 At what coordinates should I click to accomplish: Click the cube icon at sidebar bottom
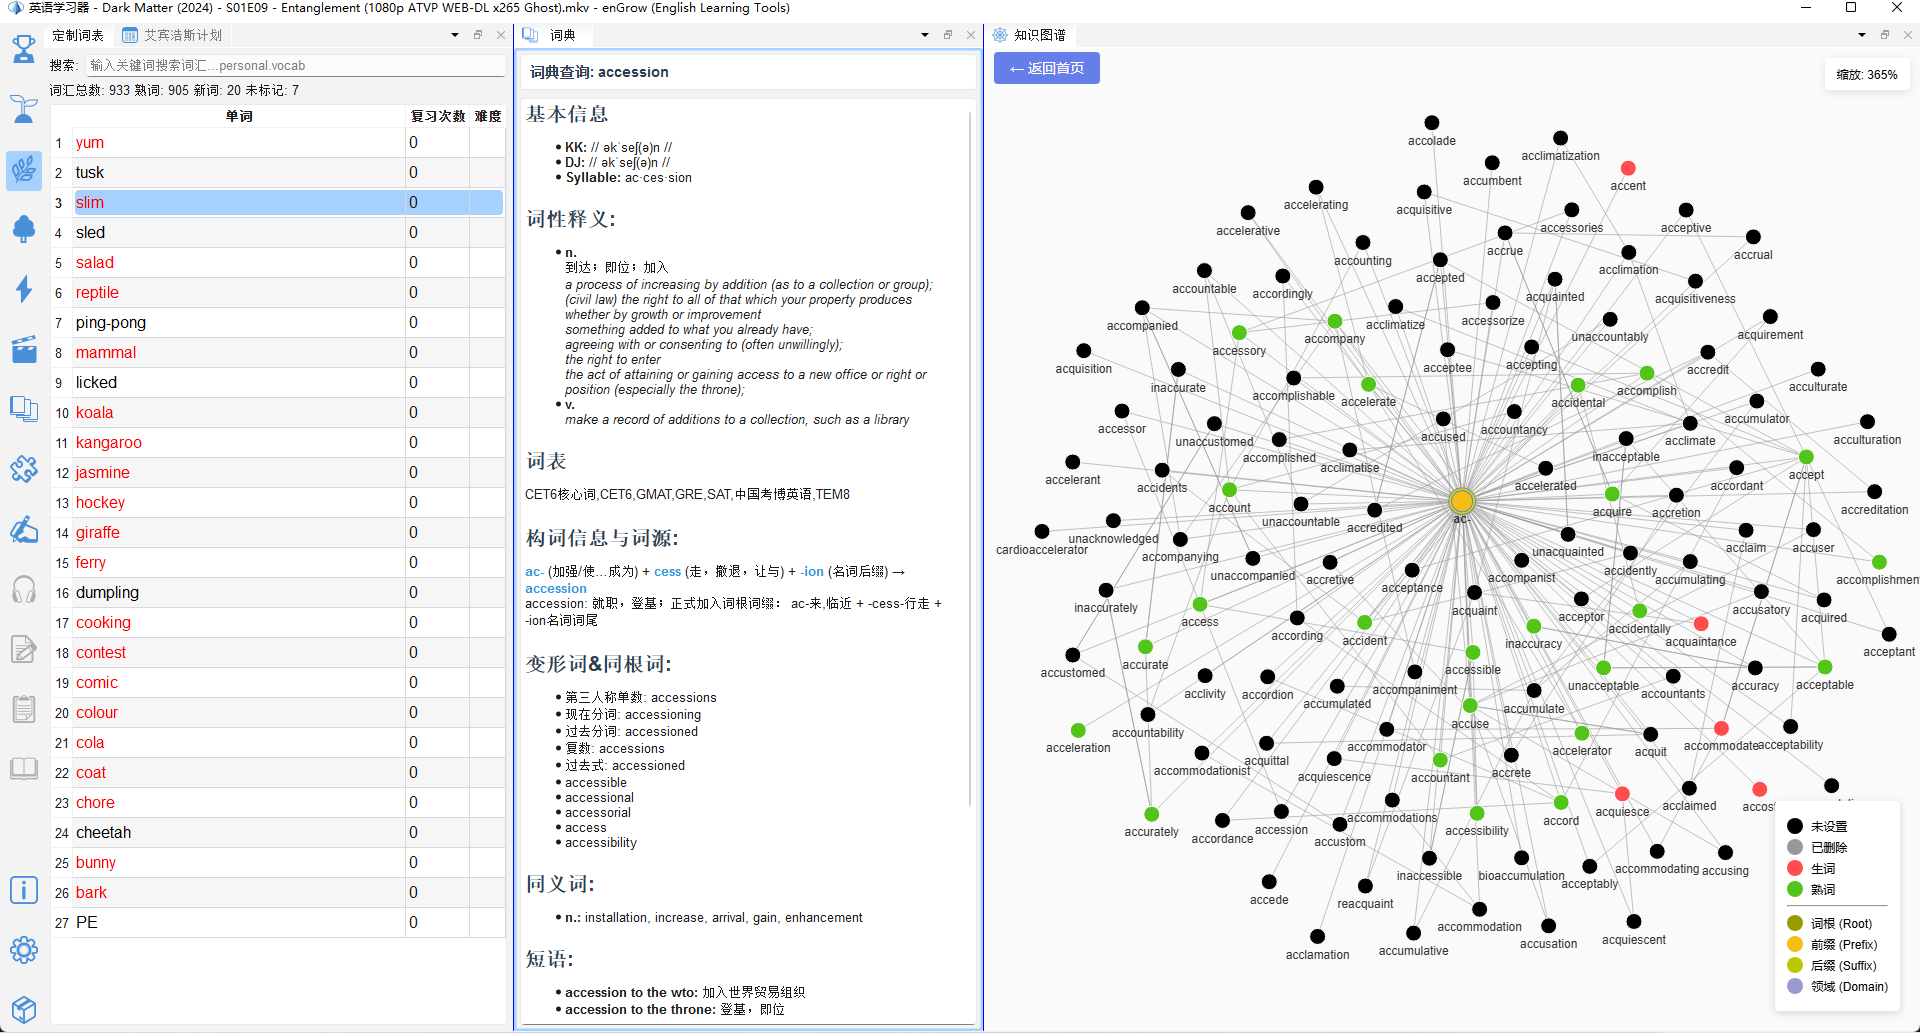pos(24,1010)
